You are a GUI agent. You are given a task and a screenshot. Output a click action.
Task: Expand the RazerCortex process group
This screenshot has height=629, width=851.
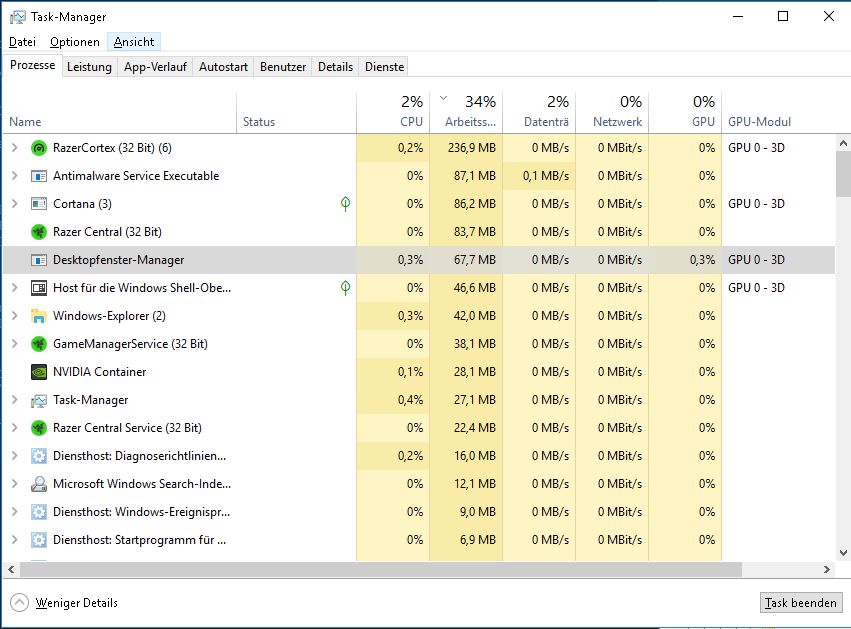point(15,148)
